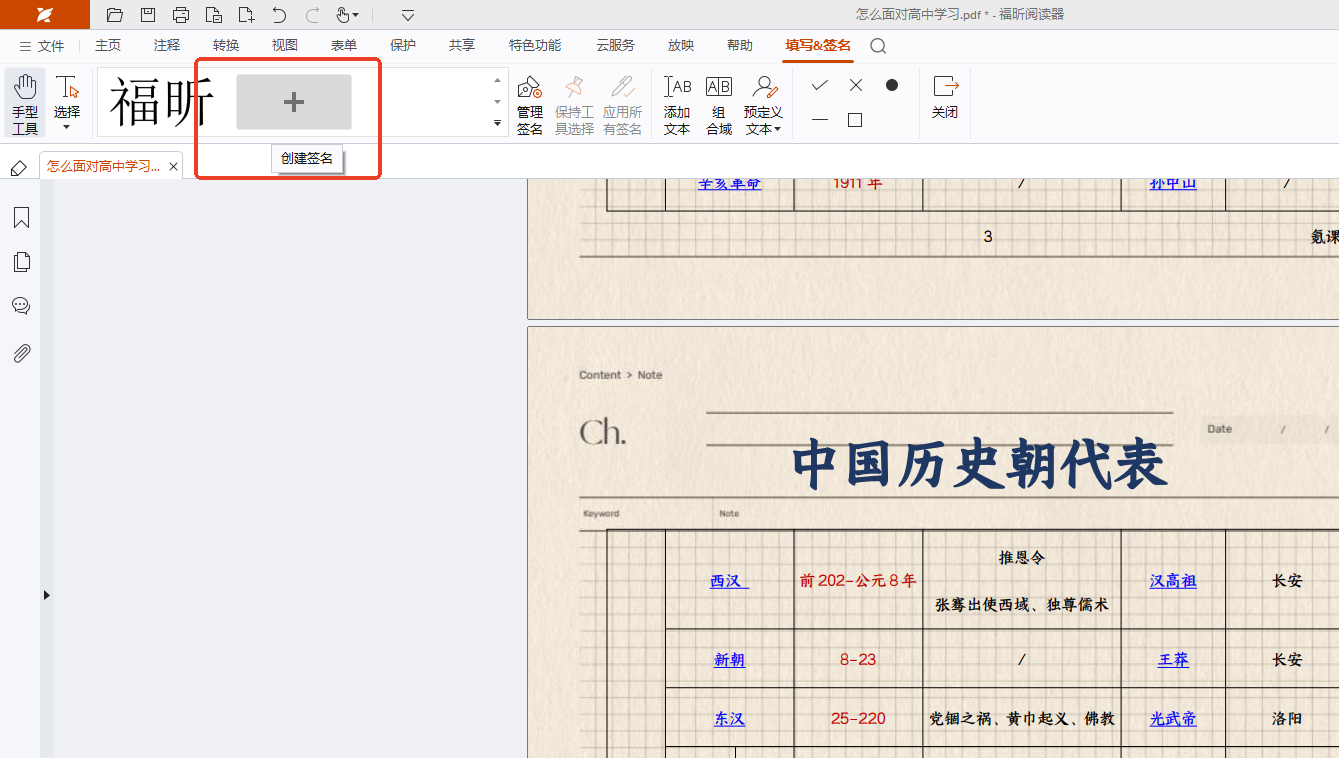Open the File (文件) menu
The image size is (1339, 758).
42,46
